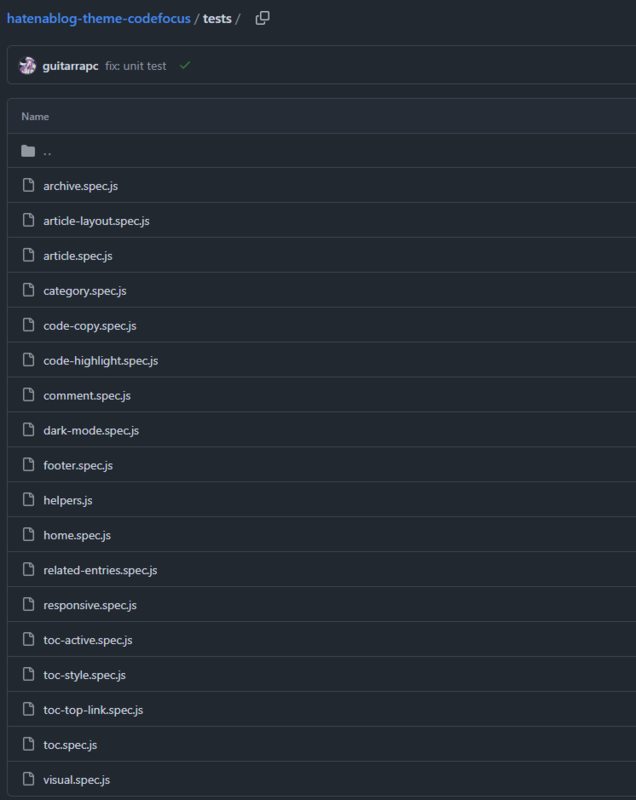Click the parent directory folder icon

click(x=28, y=151)
